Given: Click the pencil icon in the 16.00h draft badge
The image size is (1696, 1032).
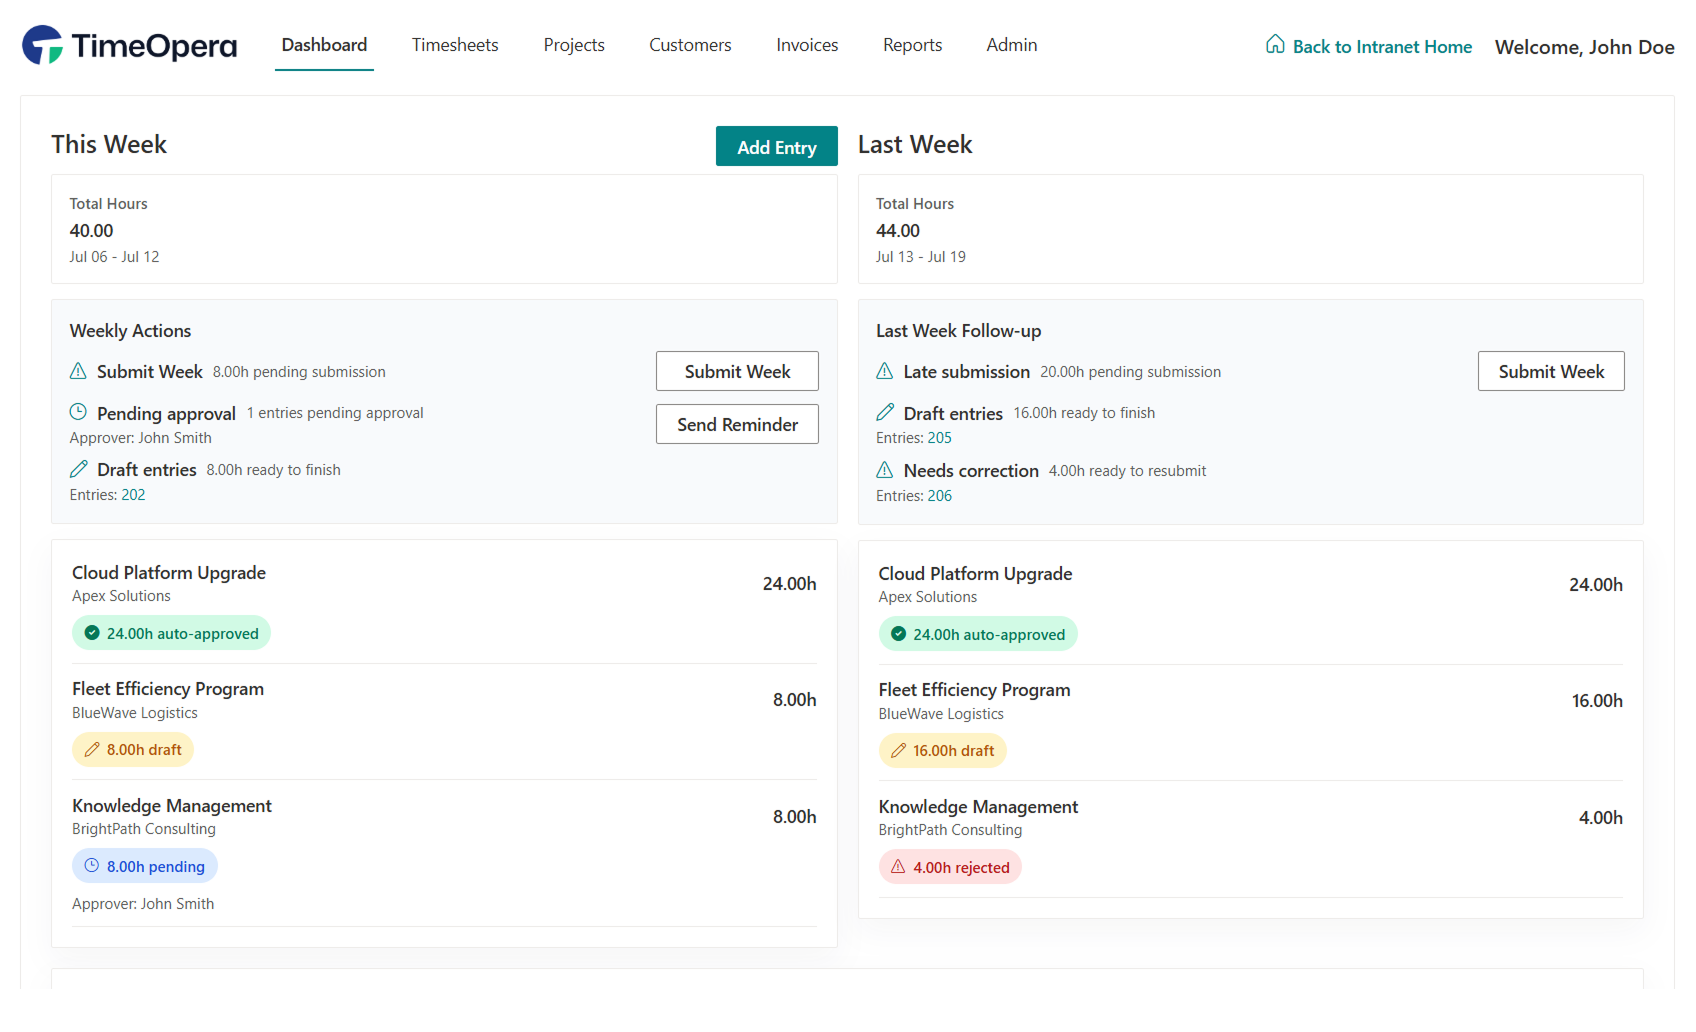Looking at the screenshot, I should point(898,750).
